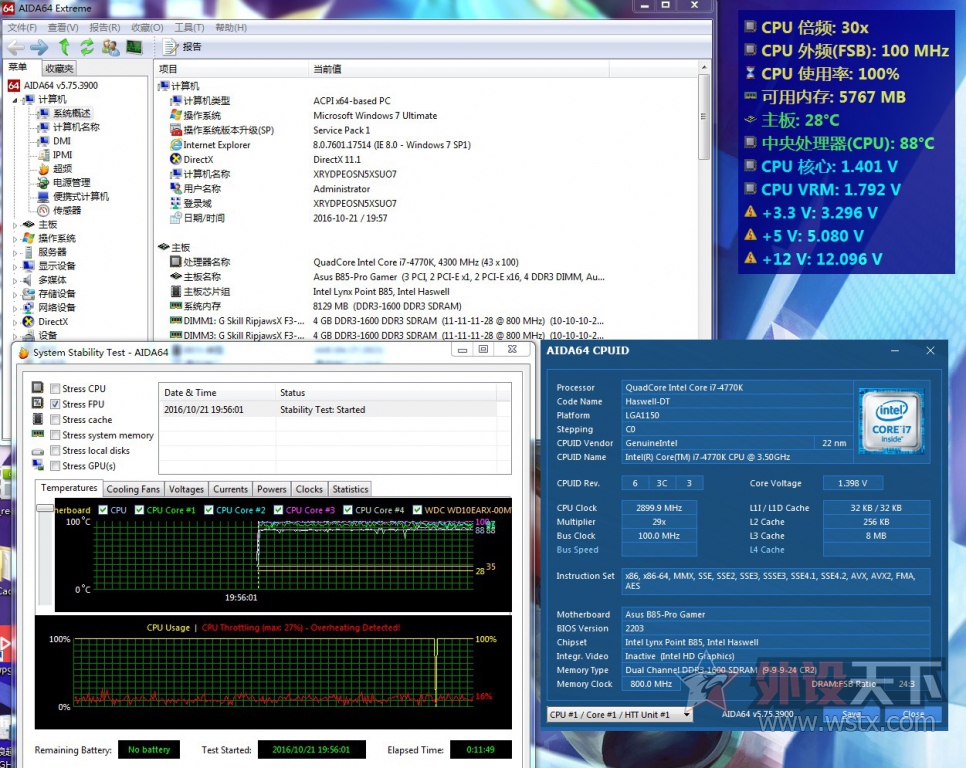The width and height of the screenshot is (966, 768).
Task: Expand the 网络设备 tree node
Action: 15,308
